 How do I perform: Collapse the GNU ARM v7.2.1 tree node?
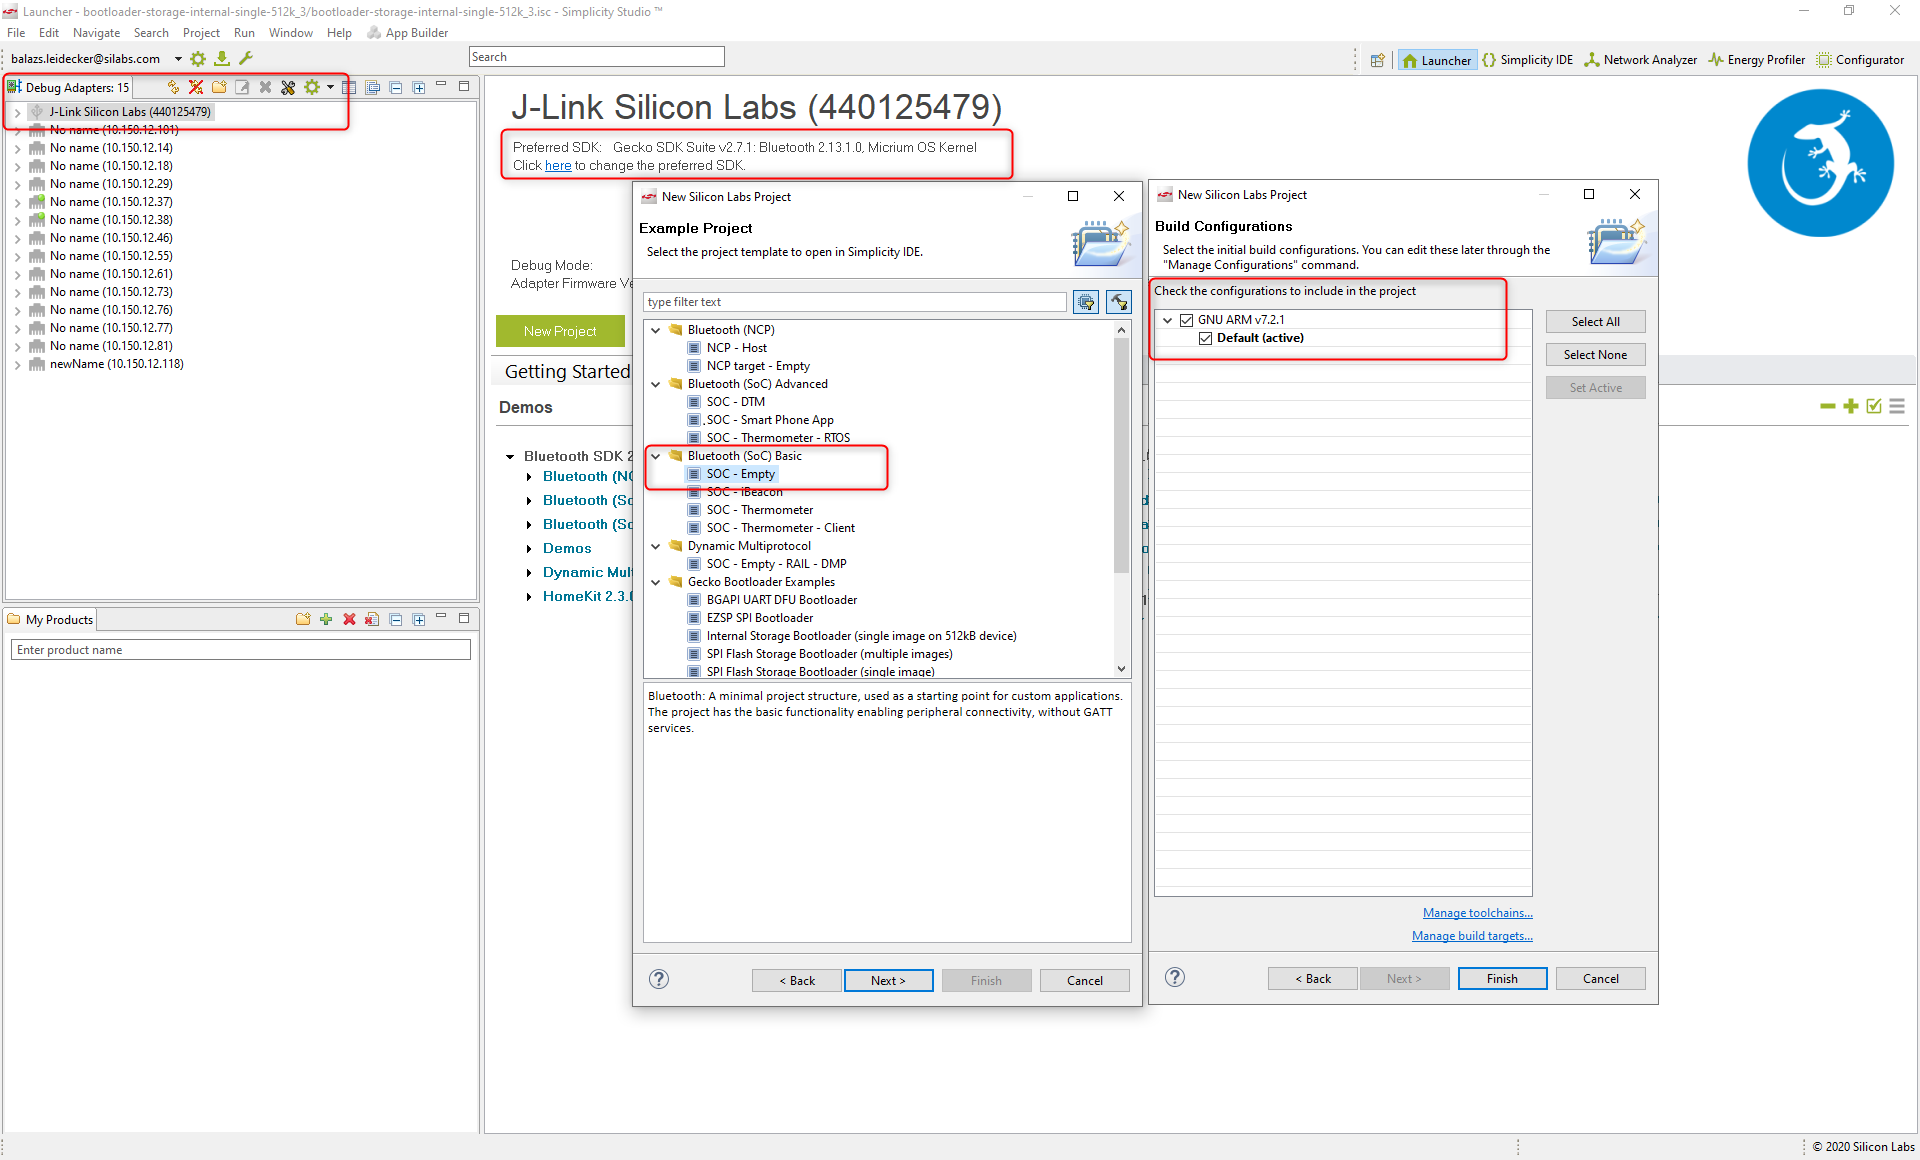click(1168, 320)
